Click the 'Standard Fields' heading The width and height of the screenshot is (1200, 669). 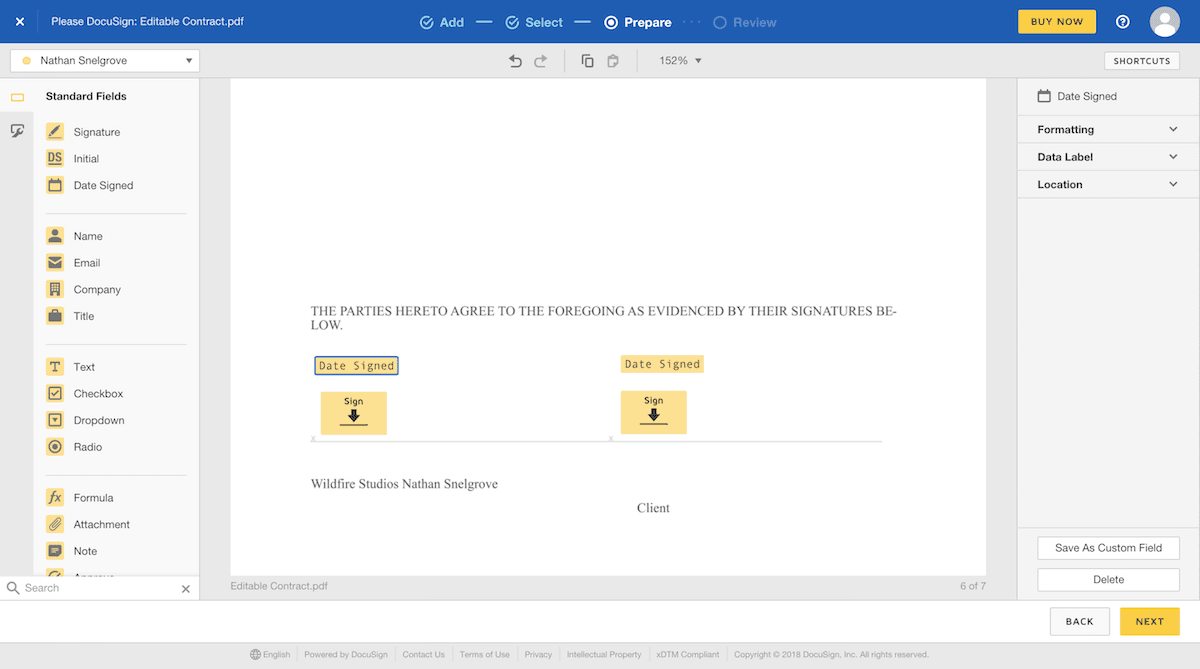86,96
